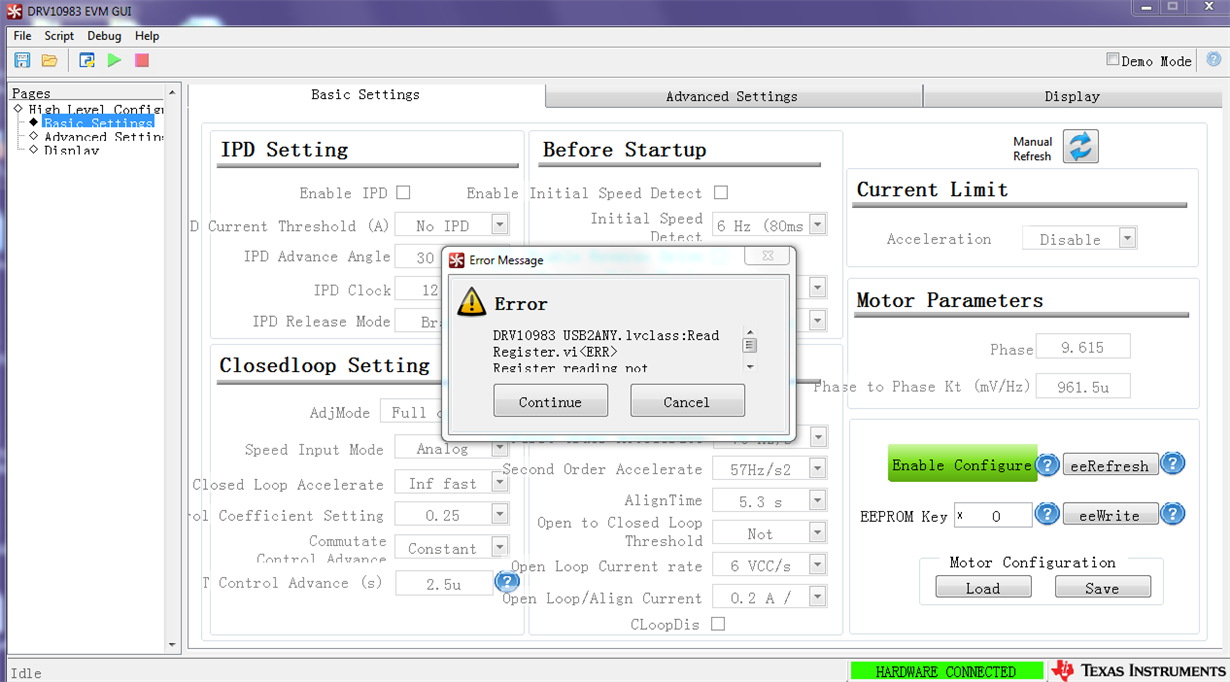Open the Help menu
Screen dimensions: 1230x682
coord(147,36)
